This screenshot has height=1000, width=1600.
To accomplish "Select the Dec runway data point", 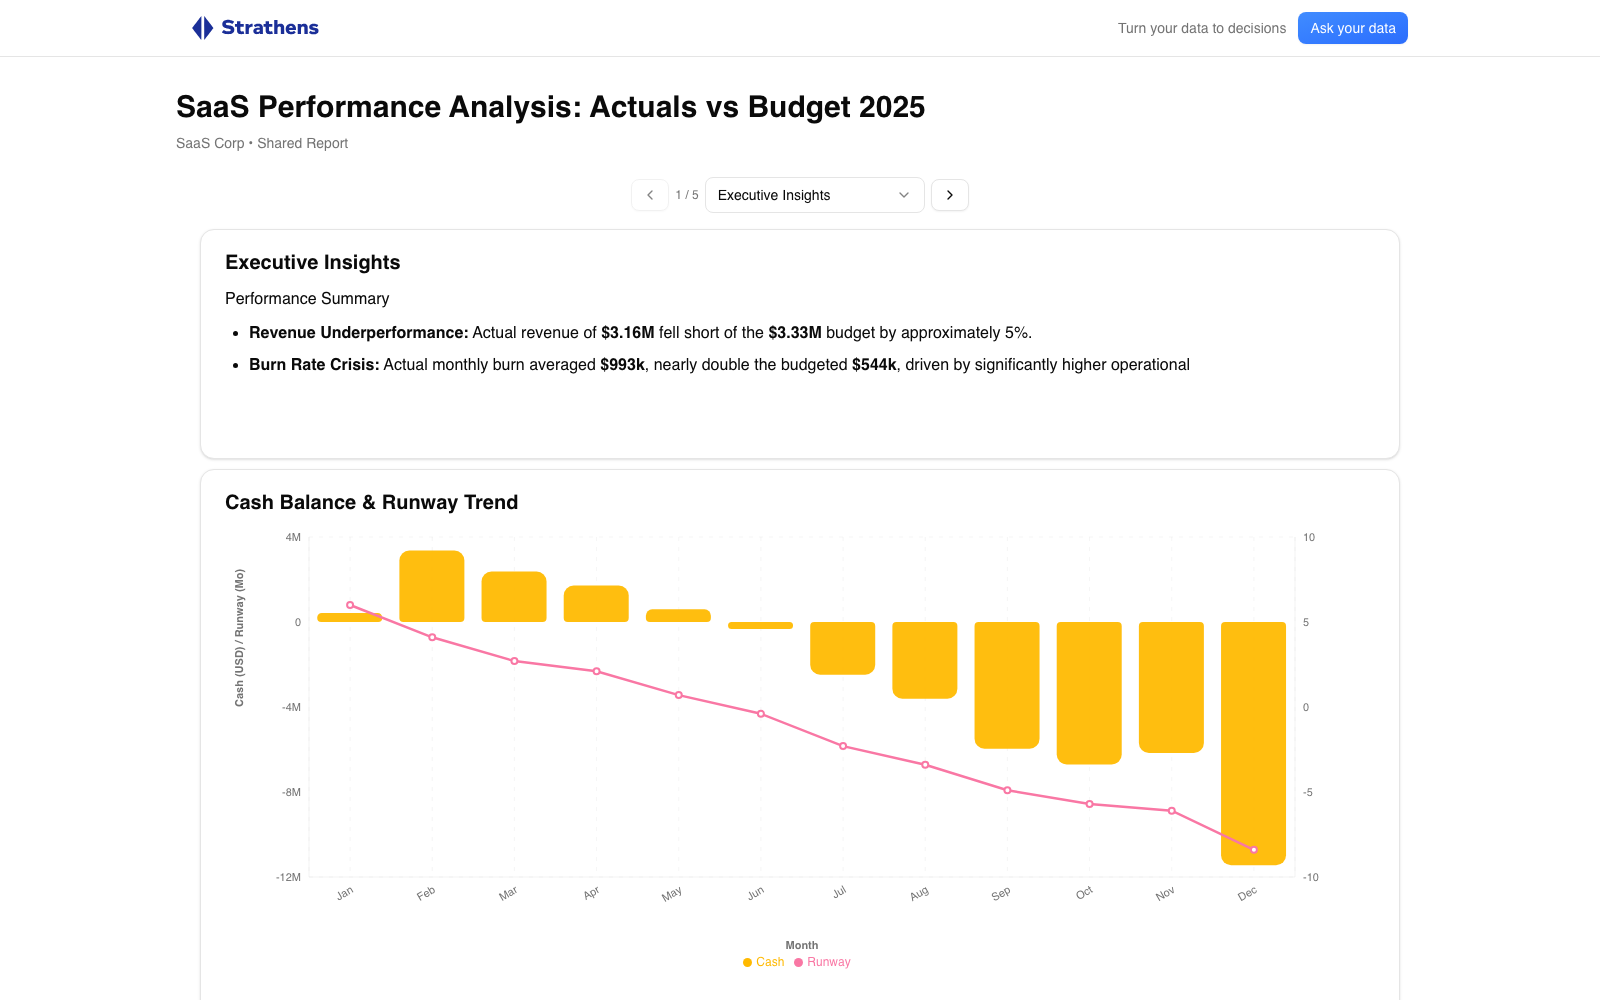I will pyautogui.click(x=1254, y=850).
